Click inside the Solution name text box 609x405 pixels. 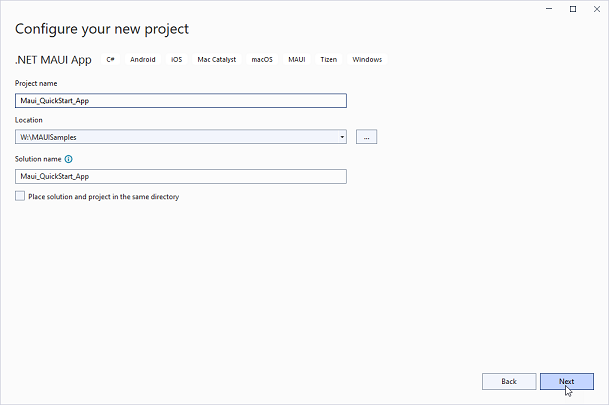click(180, 176)
